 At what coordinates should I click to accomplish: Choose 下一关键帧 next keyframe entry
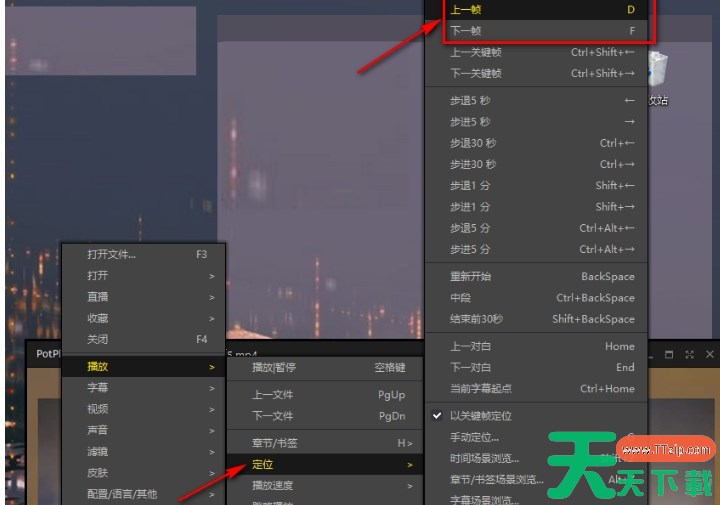[x=536, y=73]
